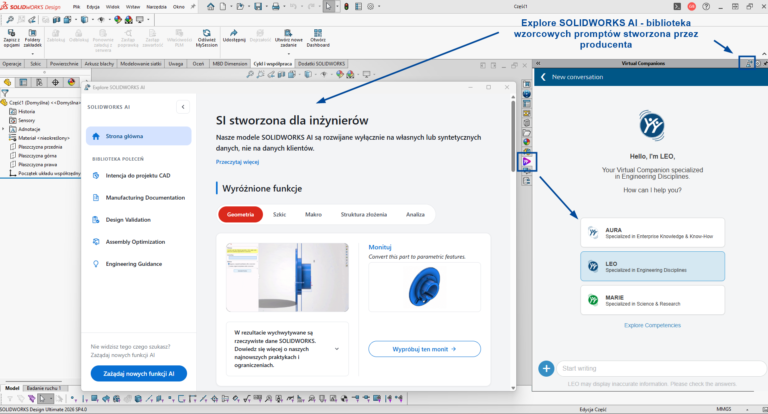
Task: Select the PropertyManager tab icon
Action: tap(23, 82)
